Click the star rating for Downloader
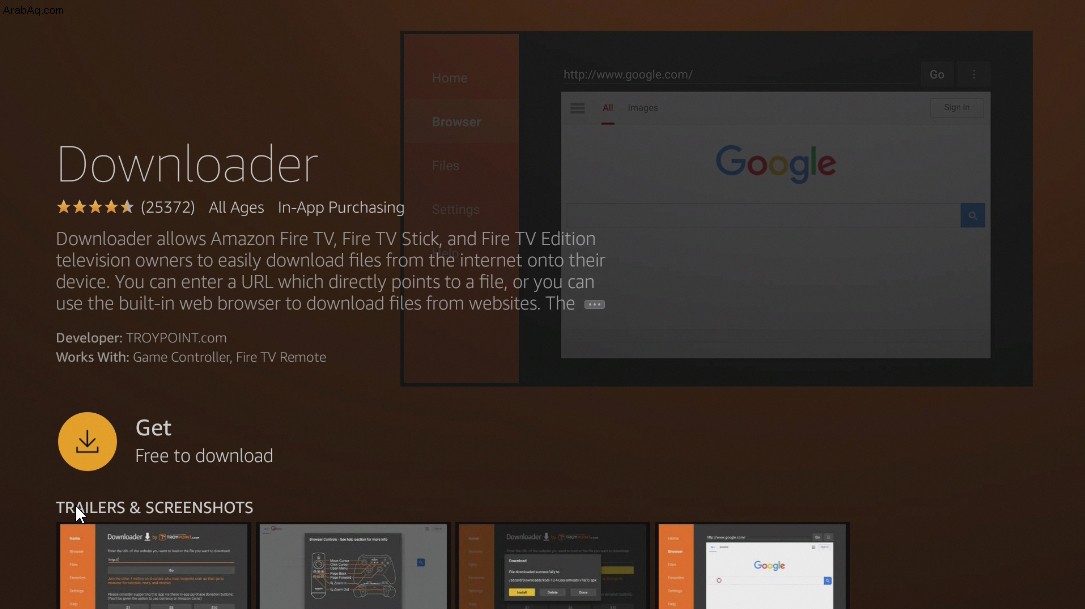The width and height of the screenshot is (1085, 609). coord(95,207)
